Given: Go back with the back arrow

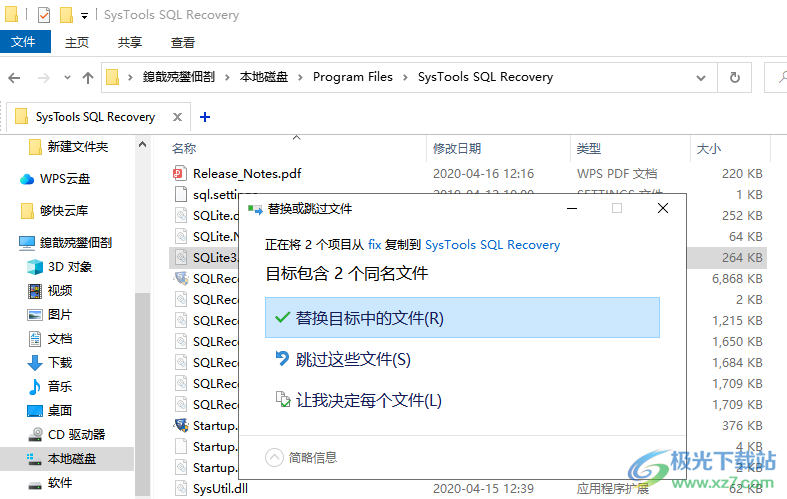Looking at the screenshot, I should tap(15, 77).
